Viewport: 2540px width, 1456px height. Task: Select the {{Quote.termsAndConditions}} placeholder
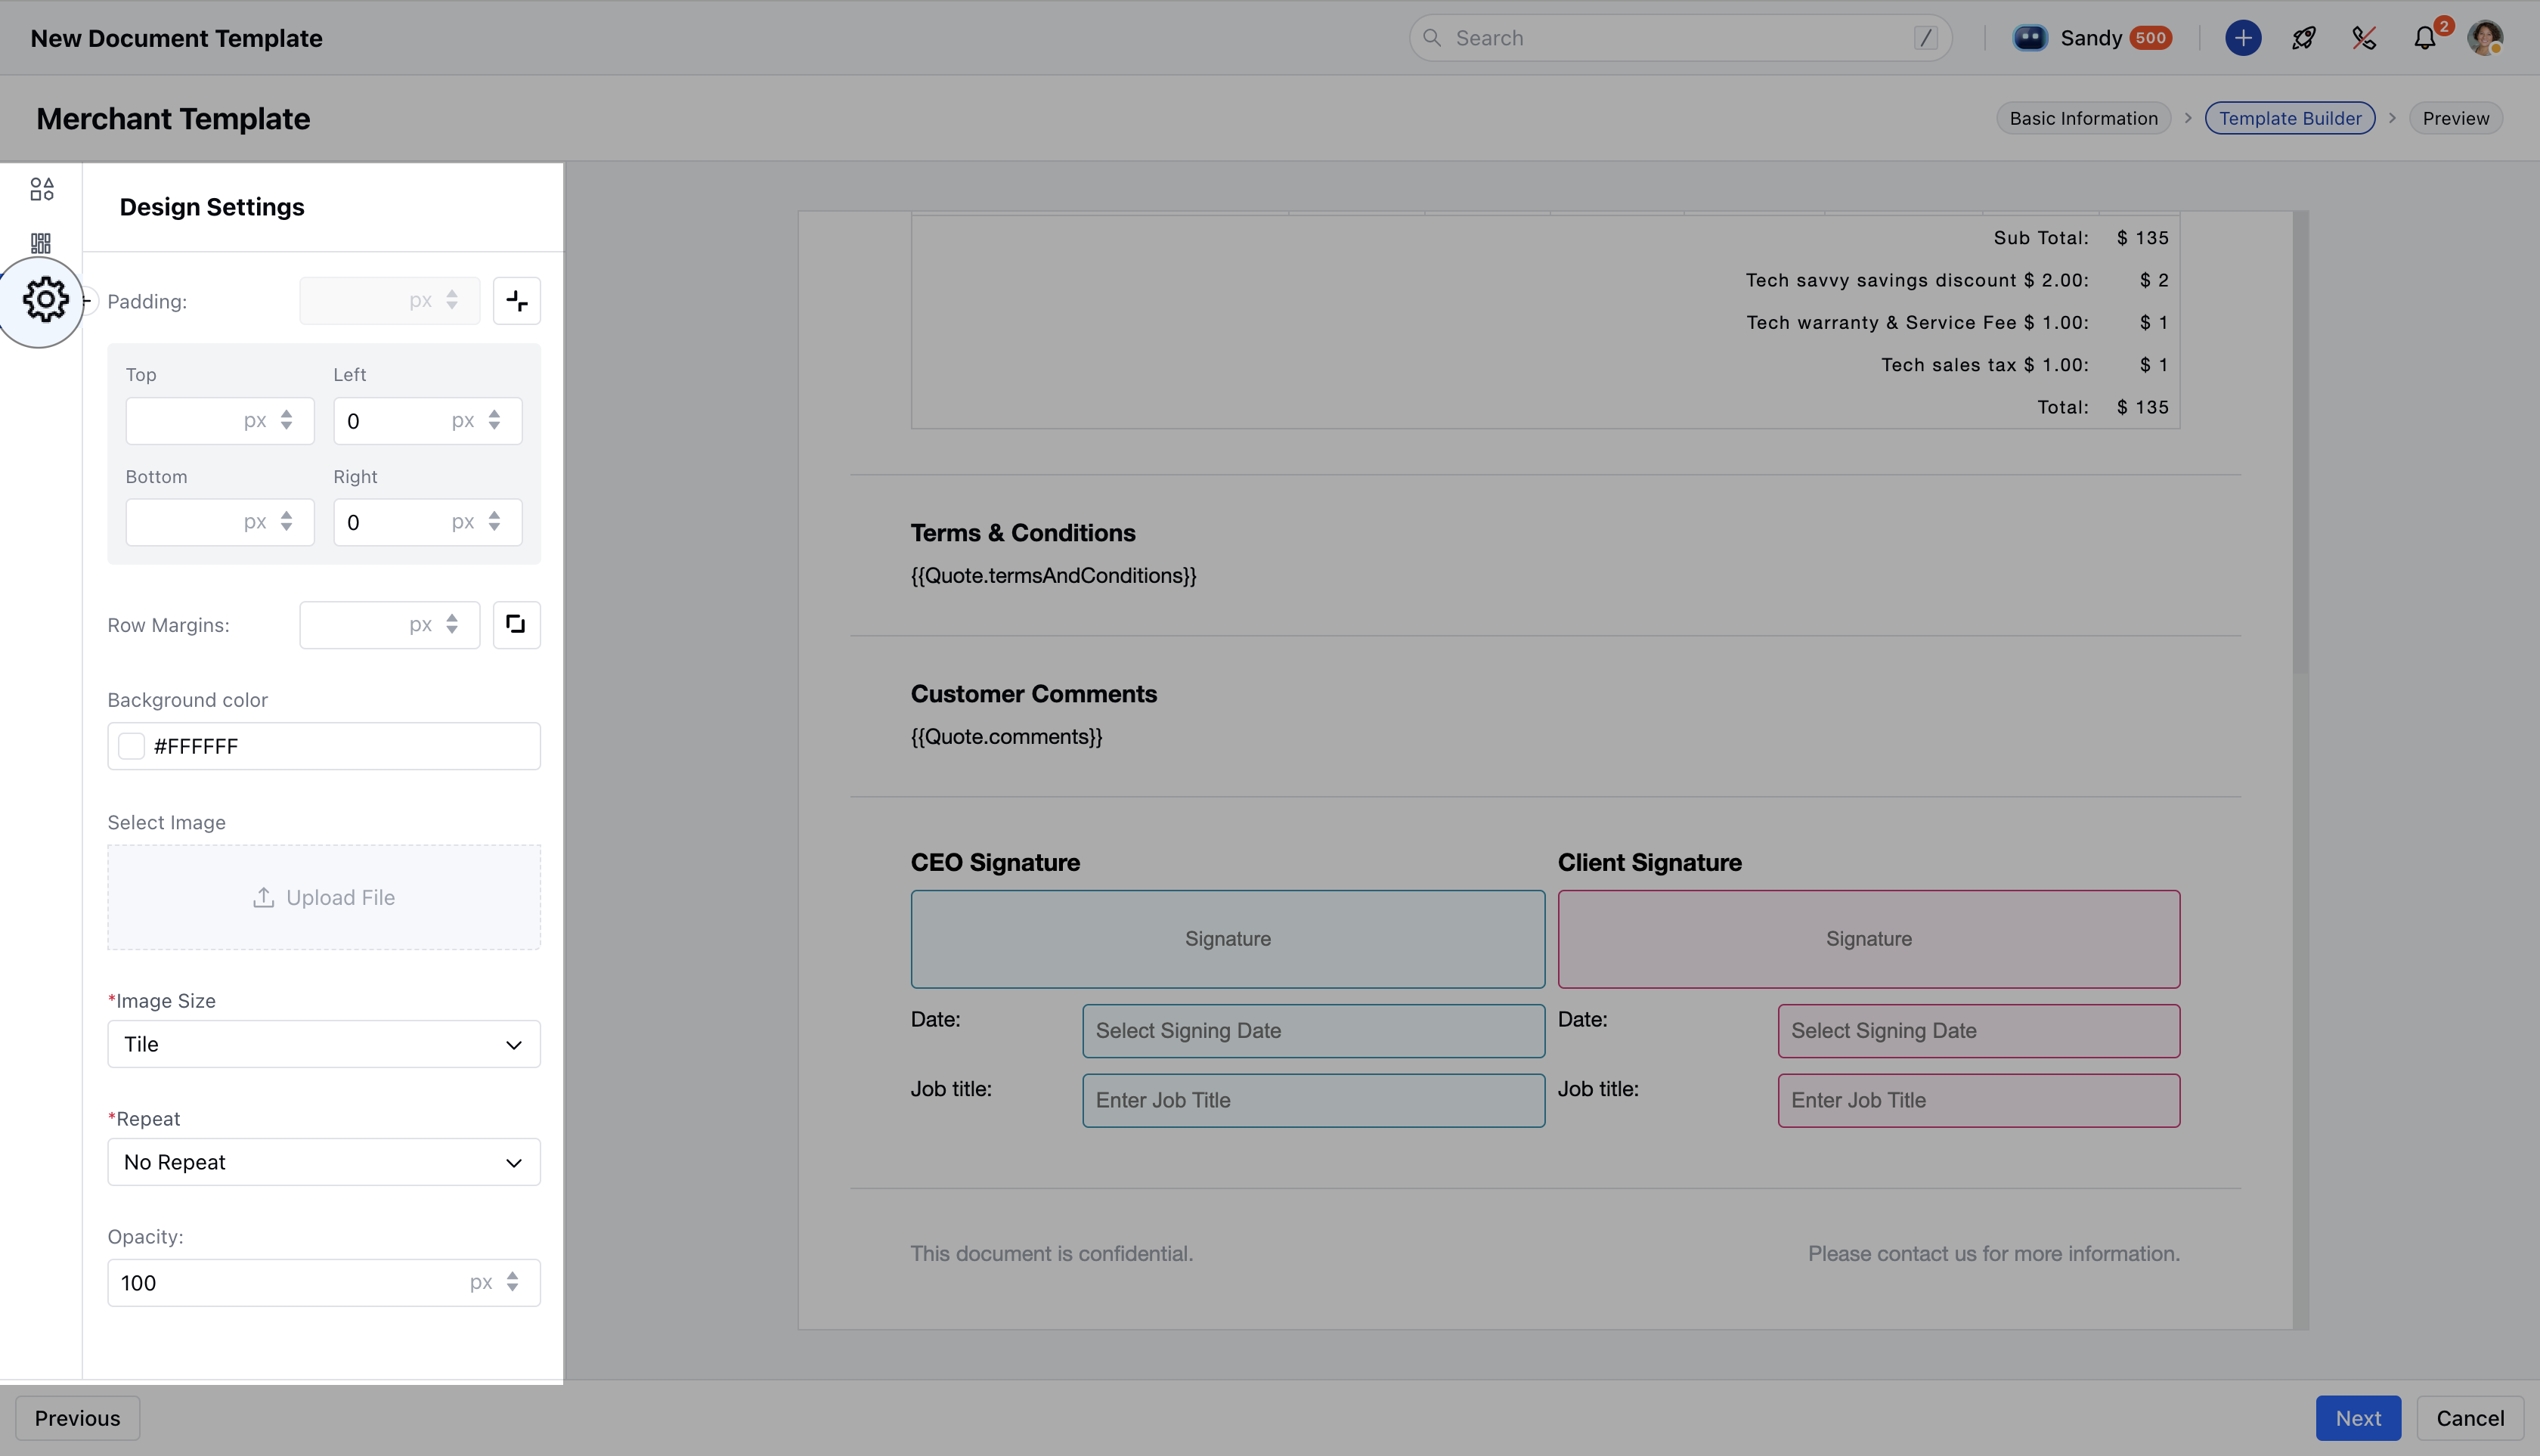1053,575
